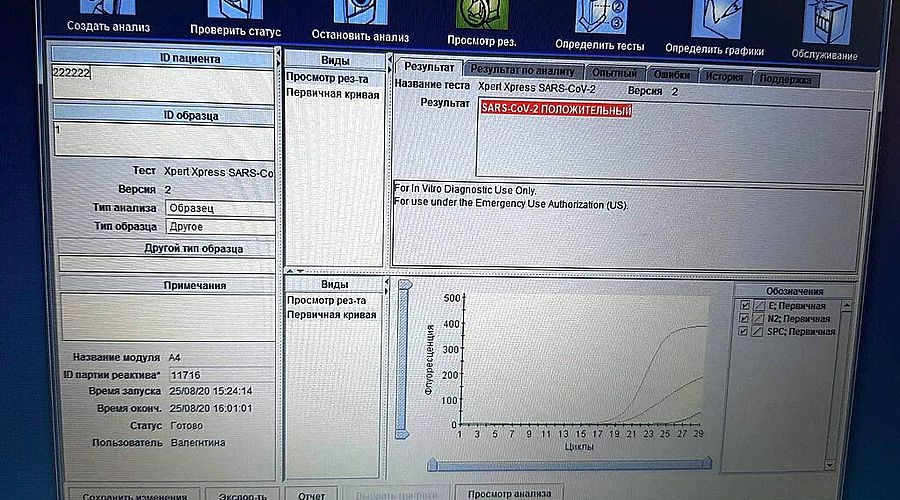Viewport: 900px width, 500px height.
Task: Toggle the N2; Первичная checkbox
Action: [742, 318]
